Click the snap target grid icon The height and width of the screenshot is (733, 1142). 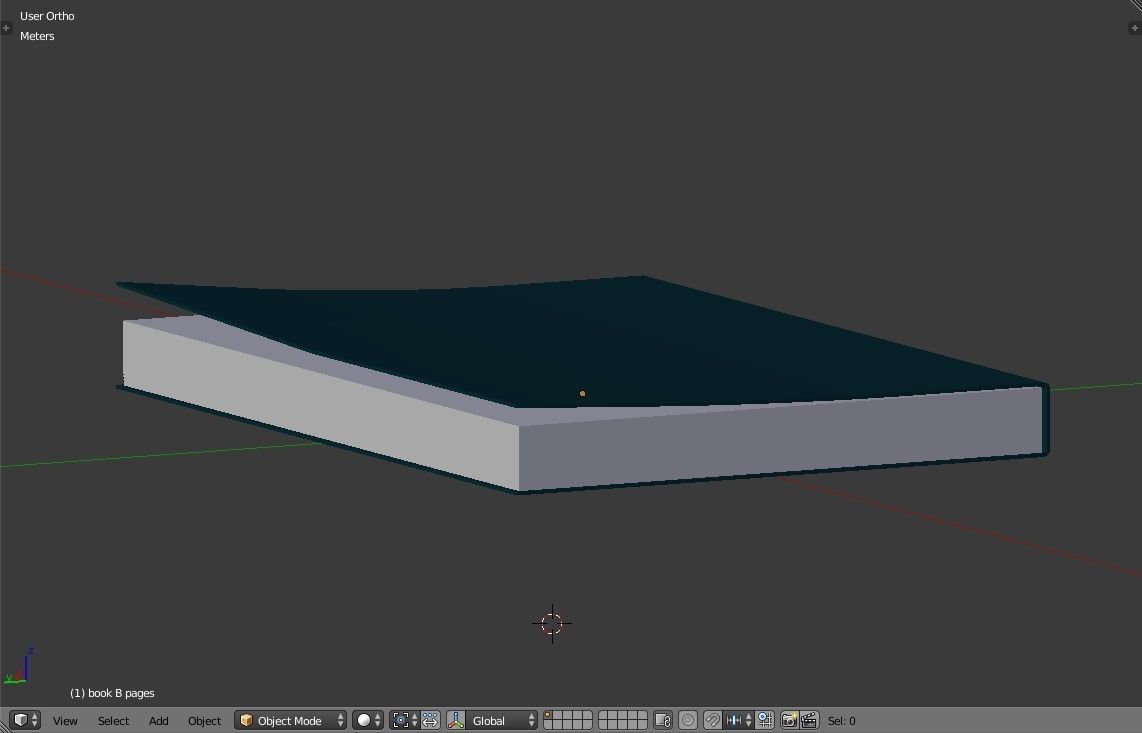click(765, 721)
